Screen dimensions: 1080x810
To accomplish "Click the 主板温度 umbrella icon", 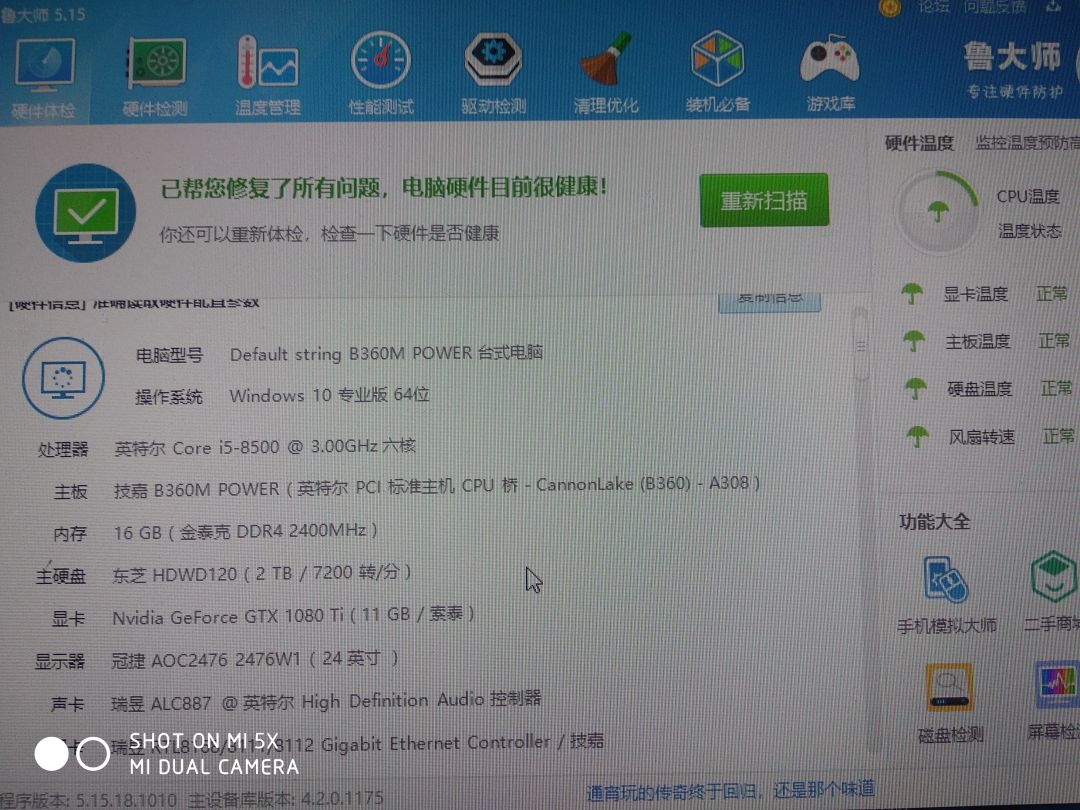I will (914, 341).
